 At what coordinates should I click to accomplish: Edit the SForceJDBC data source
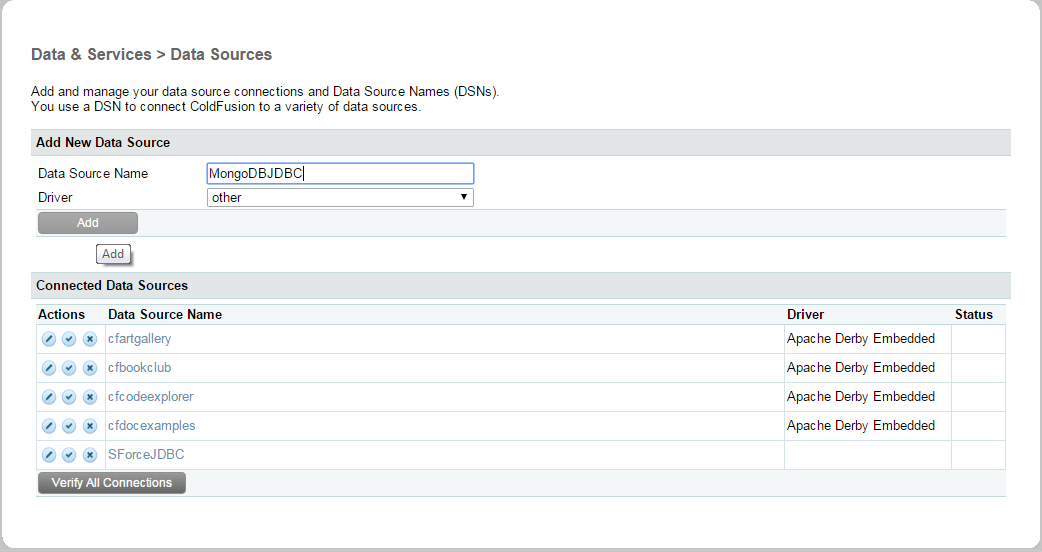point(49,456)
